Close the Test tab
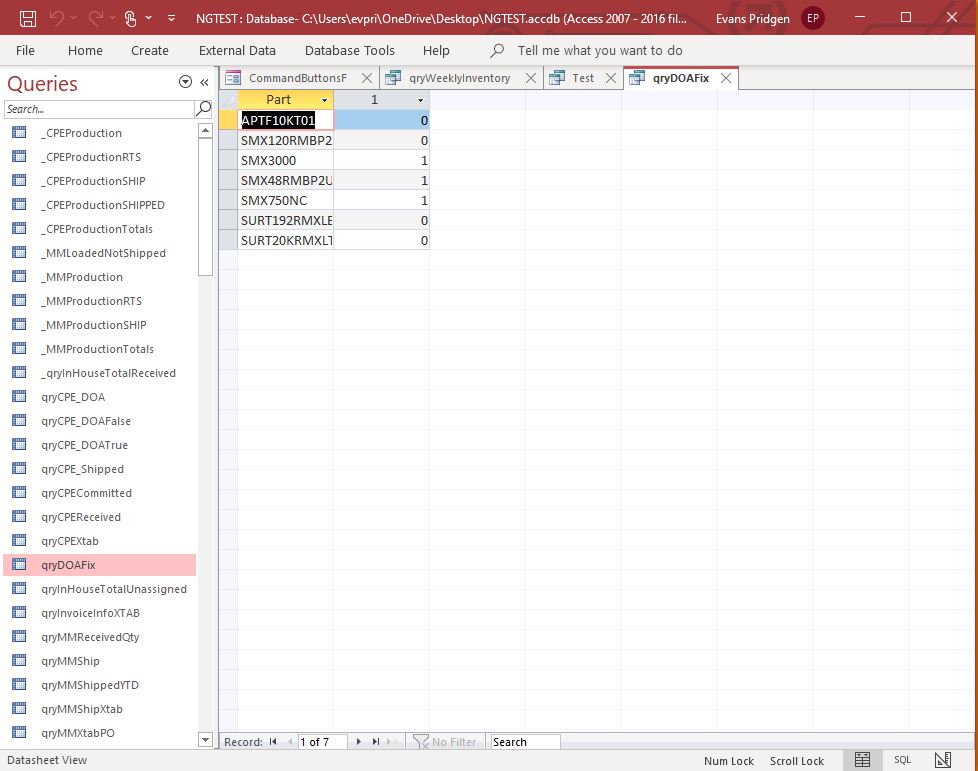Image resolution: width=978 pixels, height=771 pixels. 611,78
